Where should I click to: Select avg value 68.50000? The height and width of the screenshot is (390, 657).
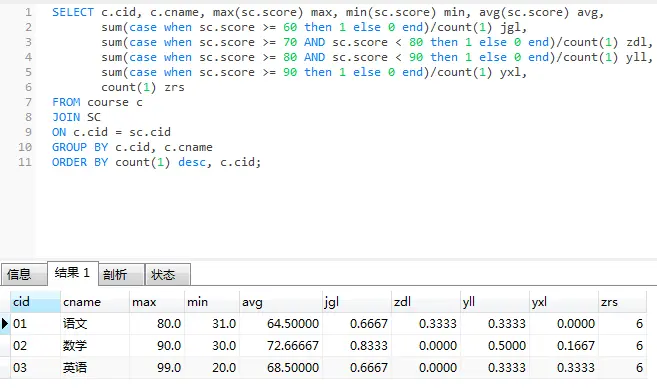281,367
